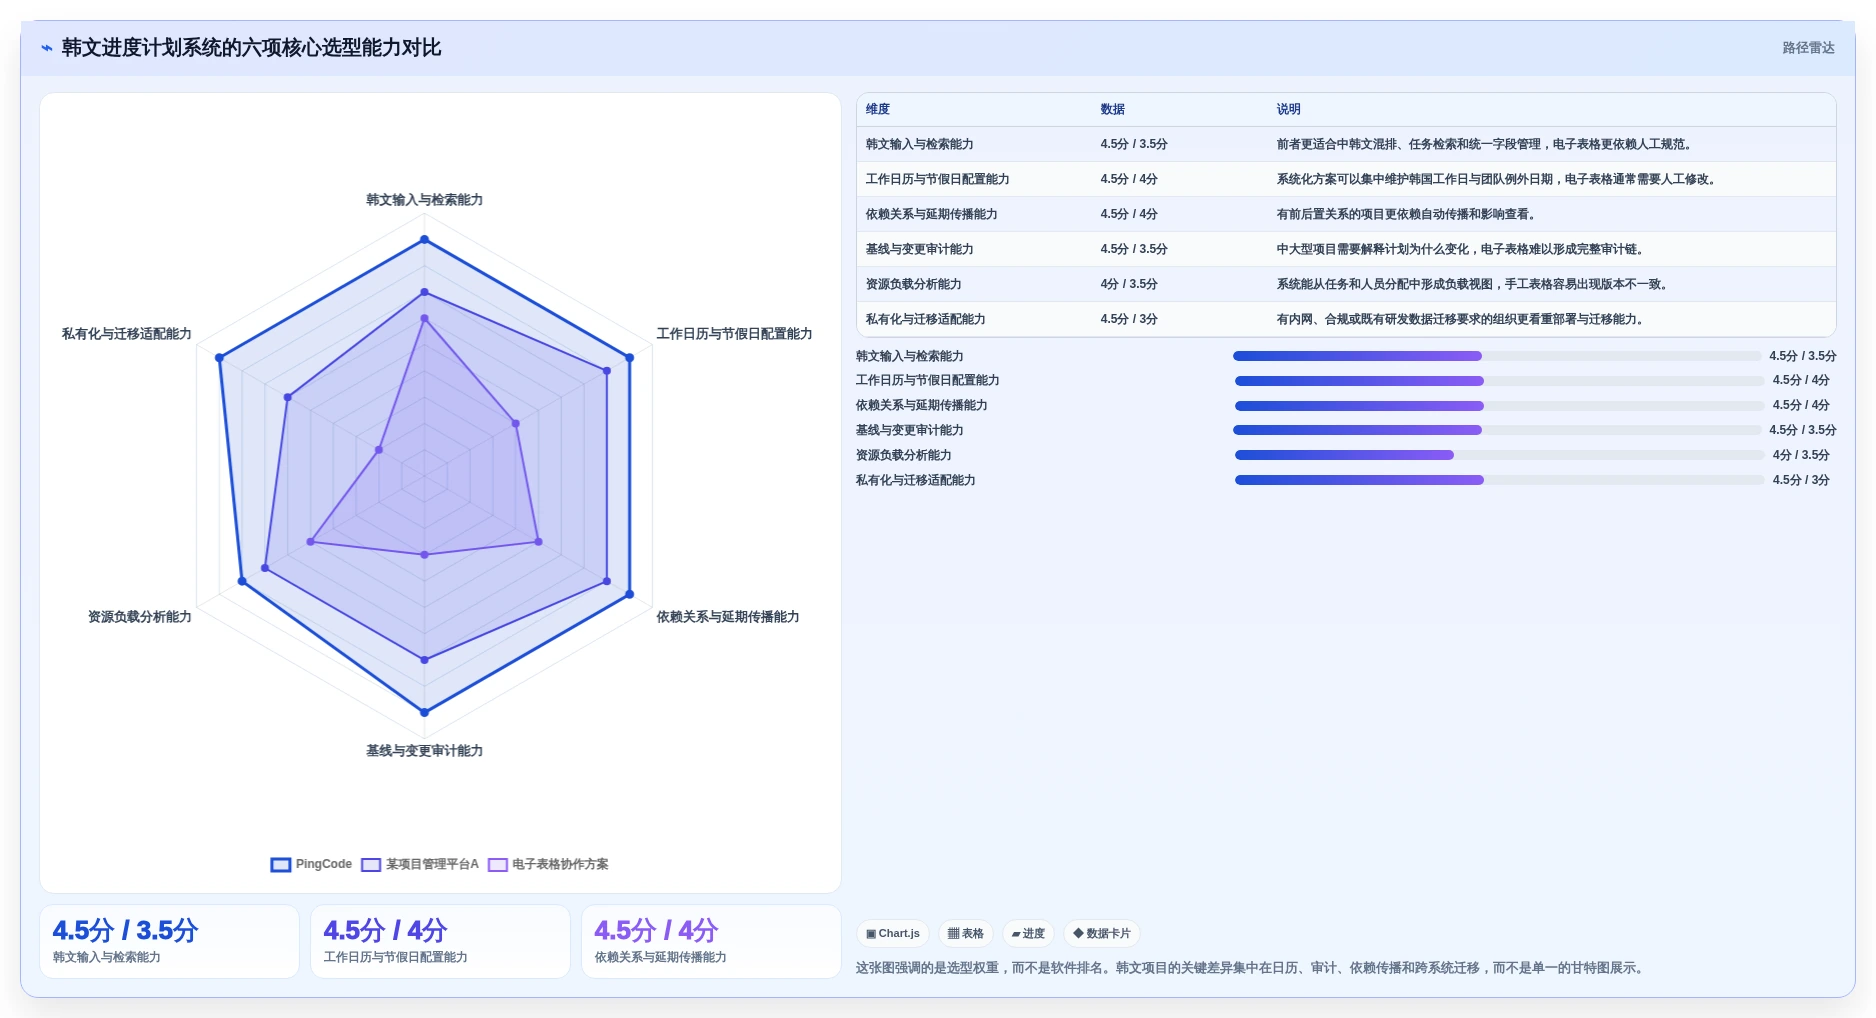This screenshot has height=1018, width=1876.
Task: Click the radar axis label 韩文输入与检索能力
Action: click(424, 200)
